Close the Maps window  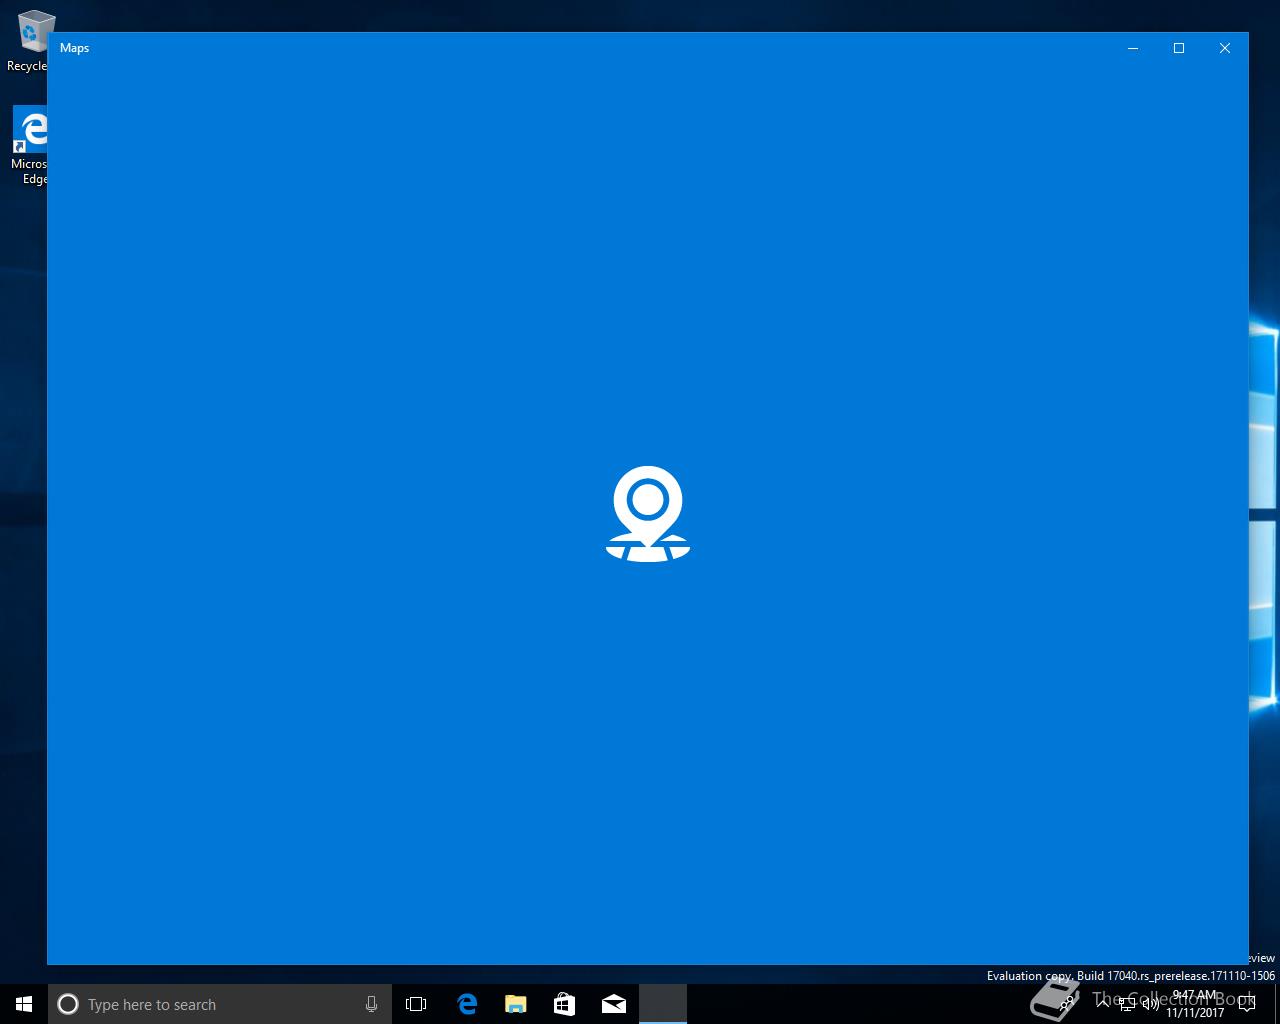1225,48
